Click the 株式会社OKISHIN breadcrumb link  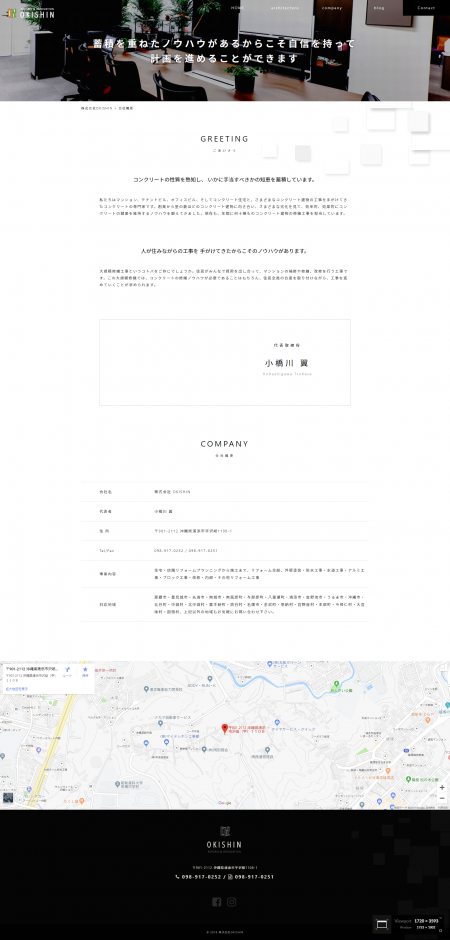point(96,108)
